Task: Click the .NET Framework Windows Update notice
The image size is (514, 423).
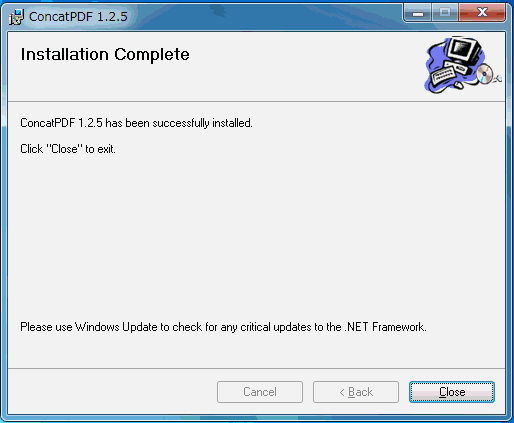Action: tap(223, 327)
